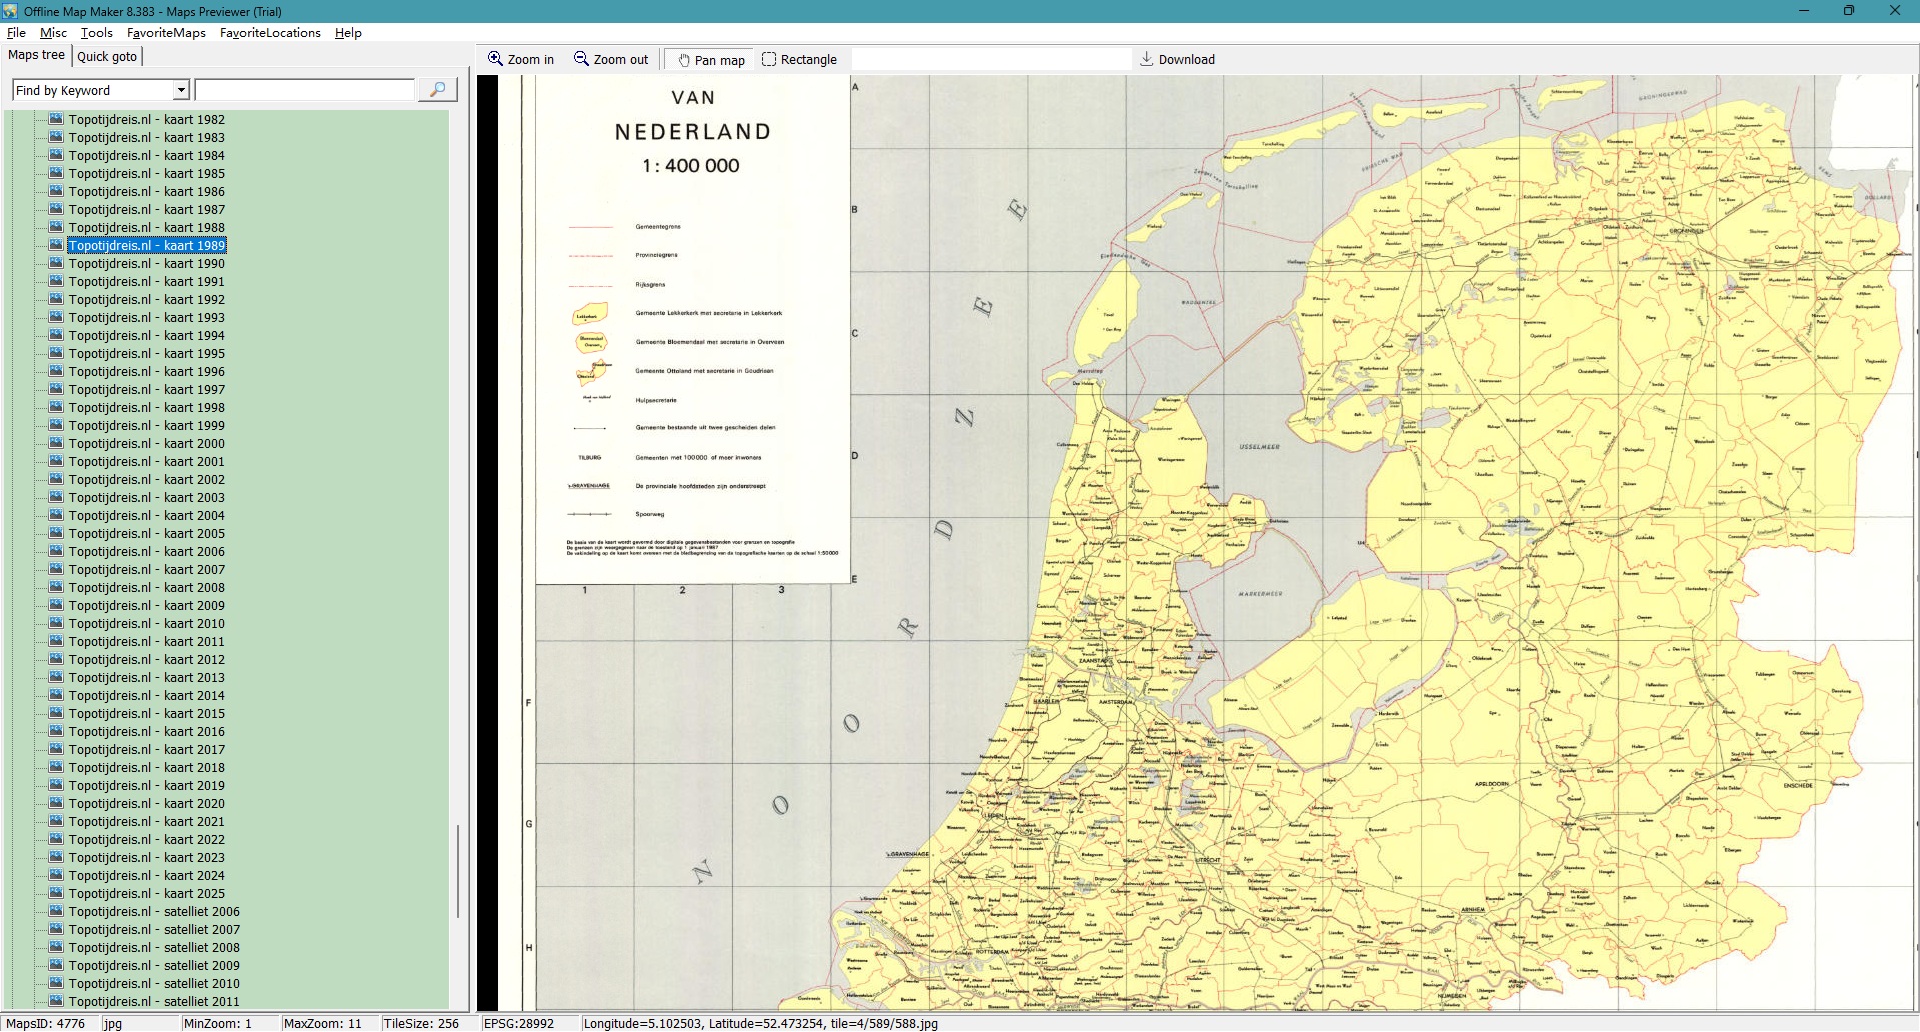The height and width of the screenshot is (1032, 1920).
Task: Click the Zoom out magnifier icon
Action: pos(581,59)
